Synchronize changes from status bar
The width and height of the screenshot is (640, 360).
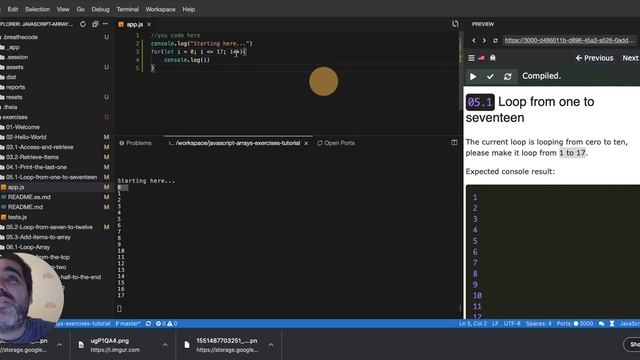[x=148, y=324]
